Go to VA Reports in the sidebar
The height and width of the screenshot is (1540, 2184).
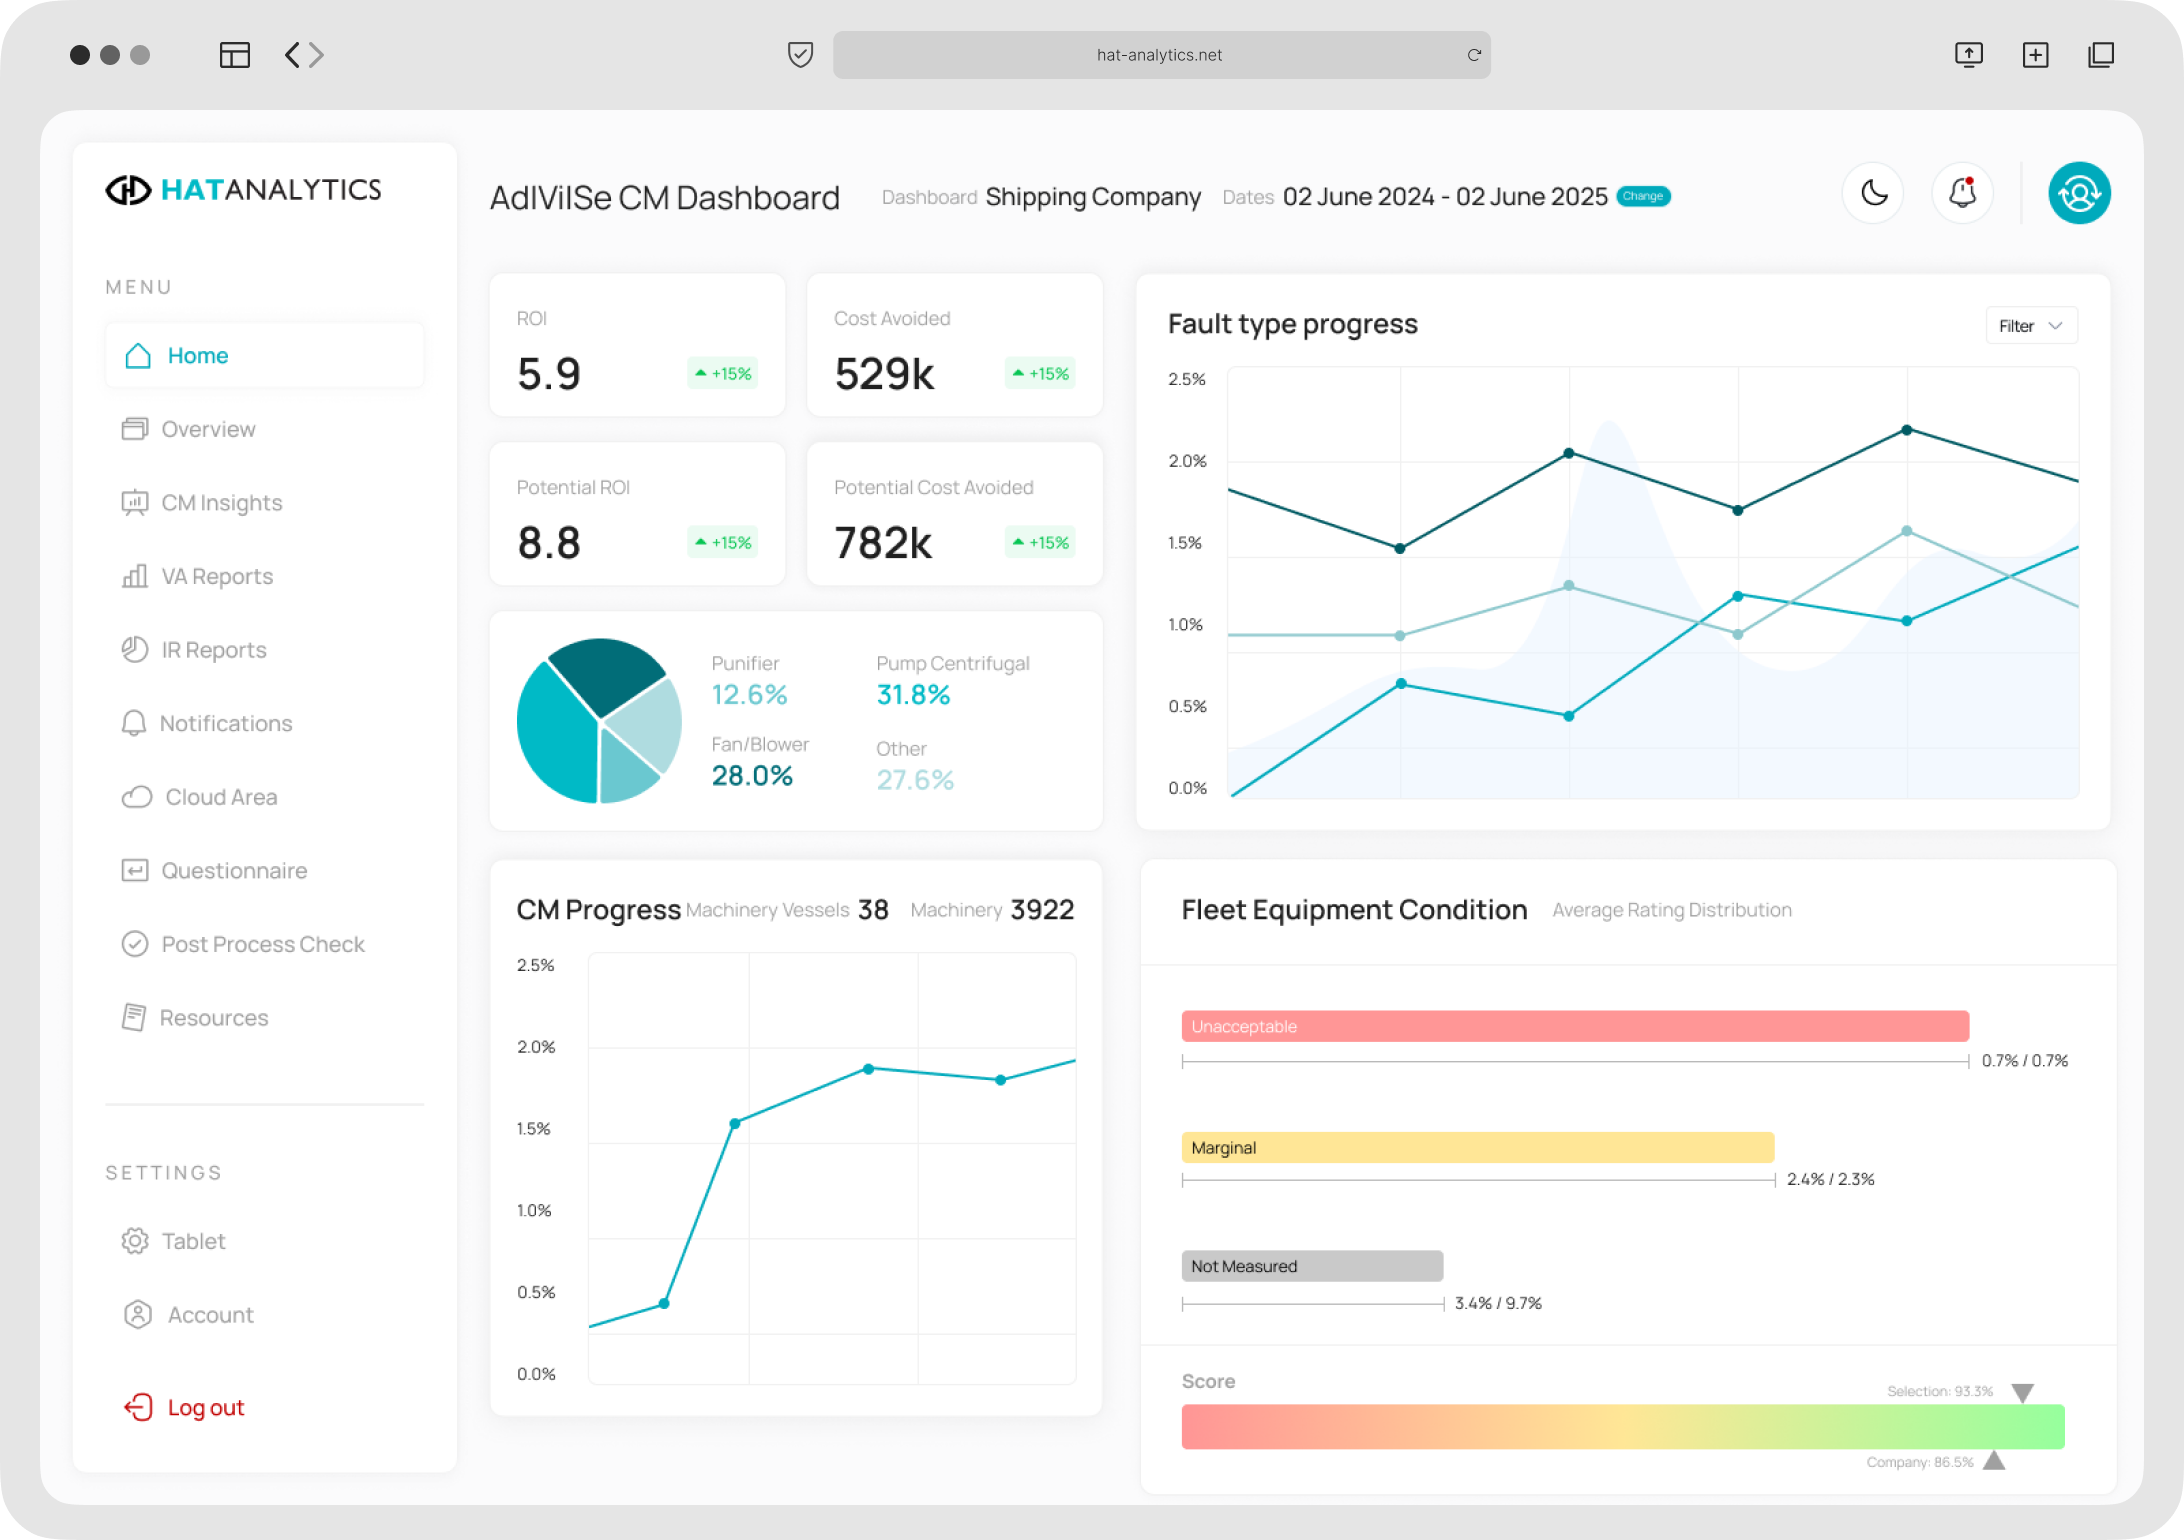(x=216, y=577)
